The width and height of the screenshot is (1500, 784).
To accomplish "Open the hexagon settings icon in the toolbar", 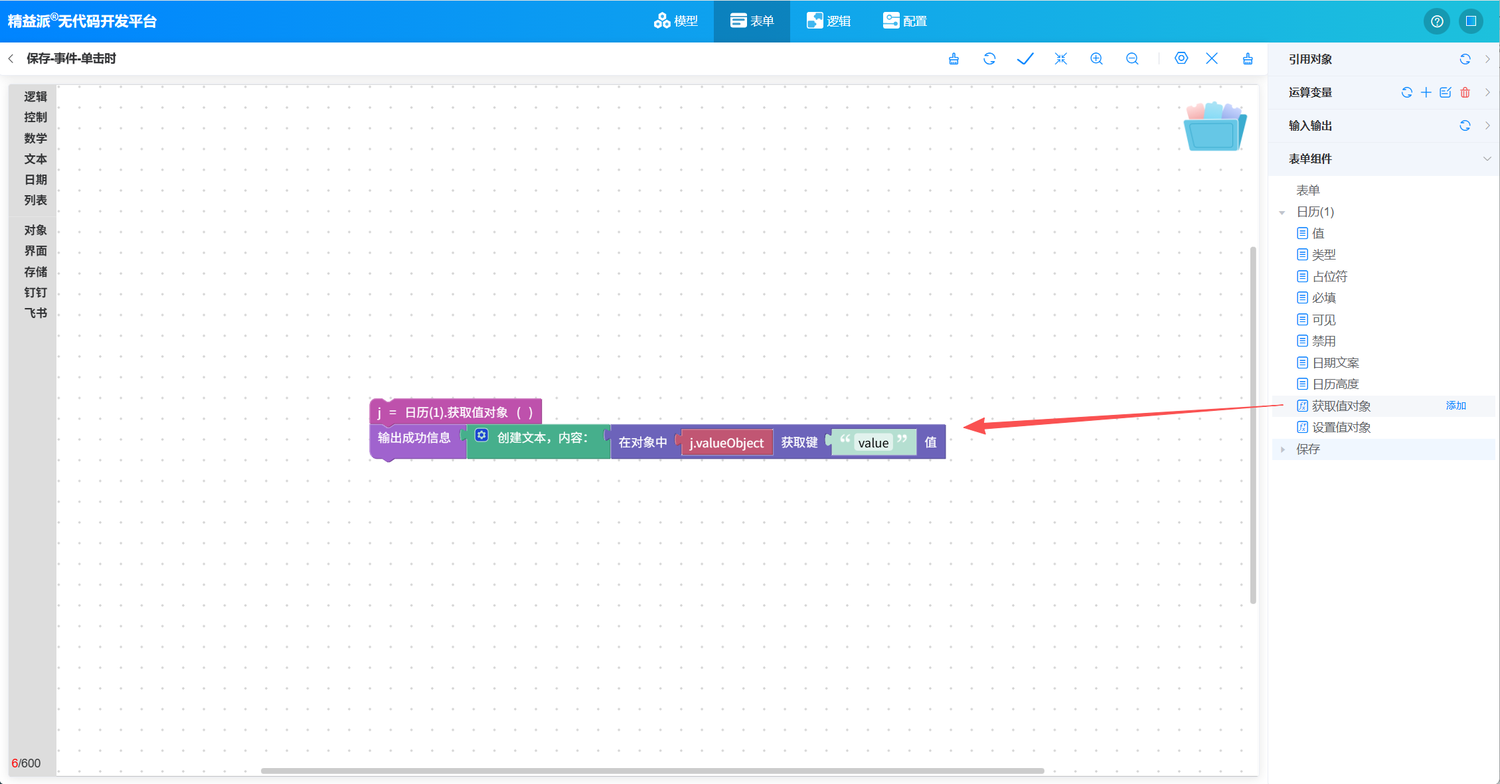I will click(x=1181, y=59).
